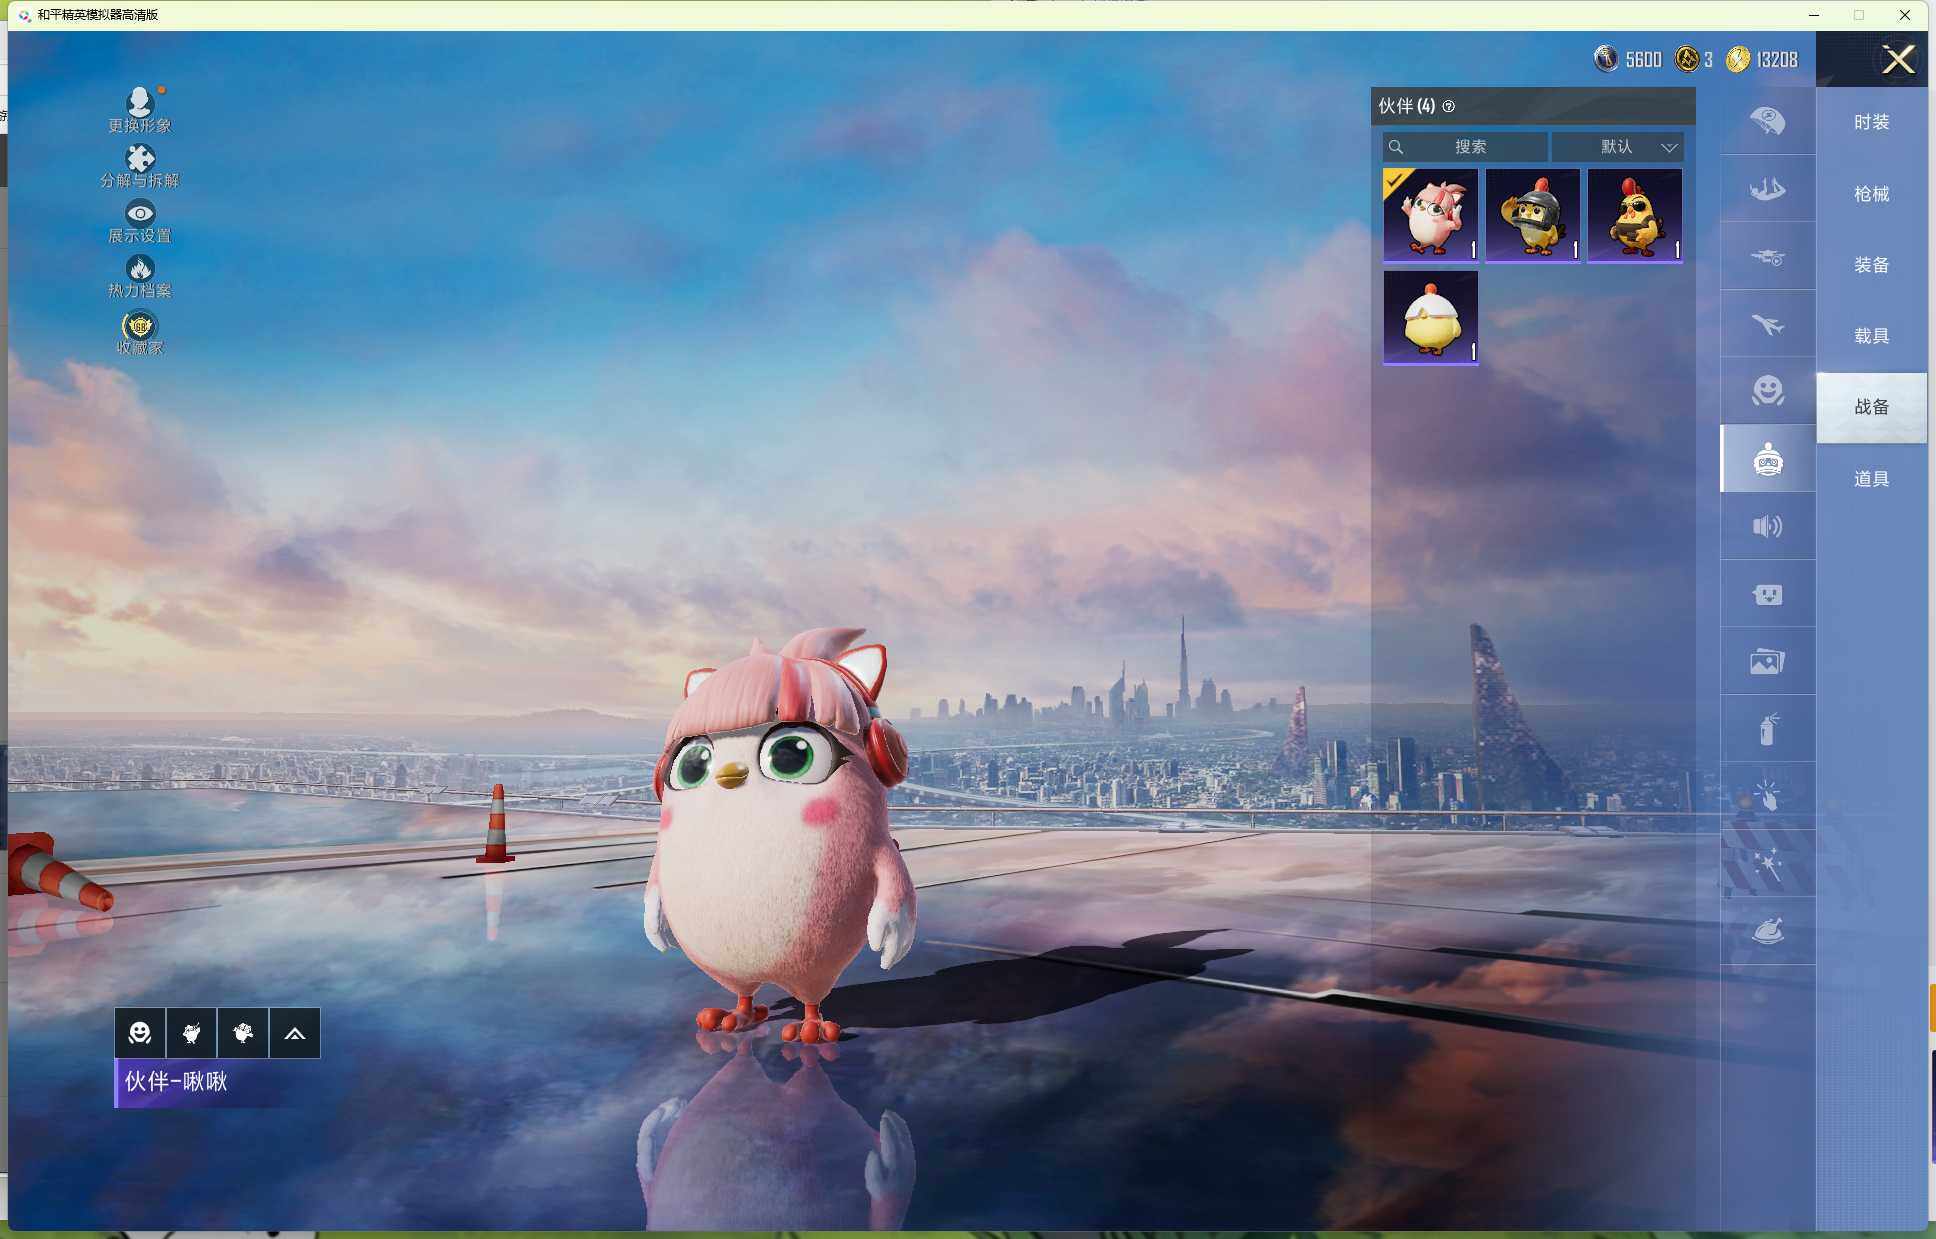Select the plain yellow chick companion thumbnail
Viewport: 1936px width, 1239px height.
(1431, 317)
